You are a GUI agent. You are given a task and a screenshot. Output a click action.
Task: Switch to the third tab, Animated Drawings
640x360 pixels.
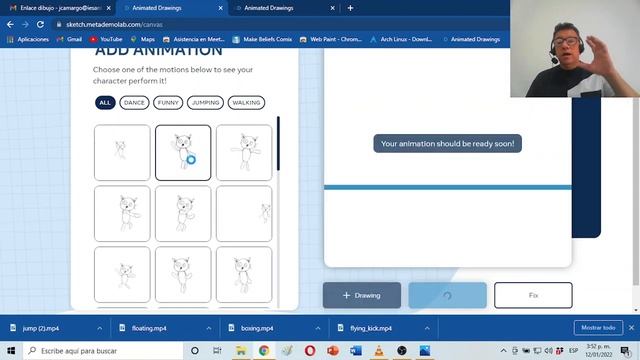(x=269, y=8)
